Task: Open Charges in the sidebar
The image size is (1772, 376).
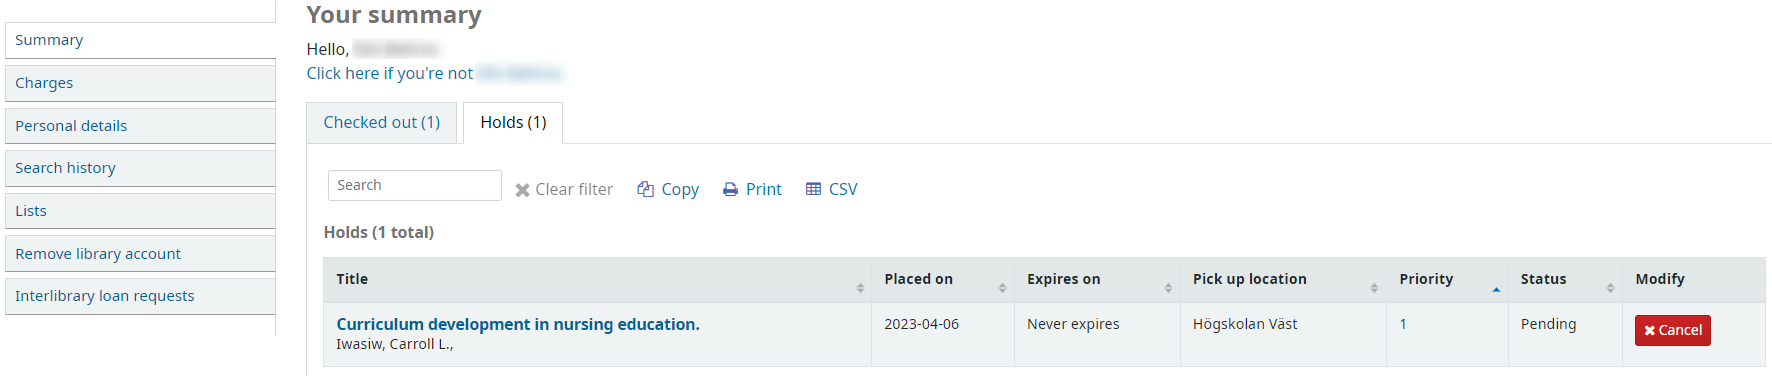Action: pos(140,83)
